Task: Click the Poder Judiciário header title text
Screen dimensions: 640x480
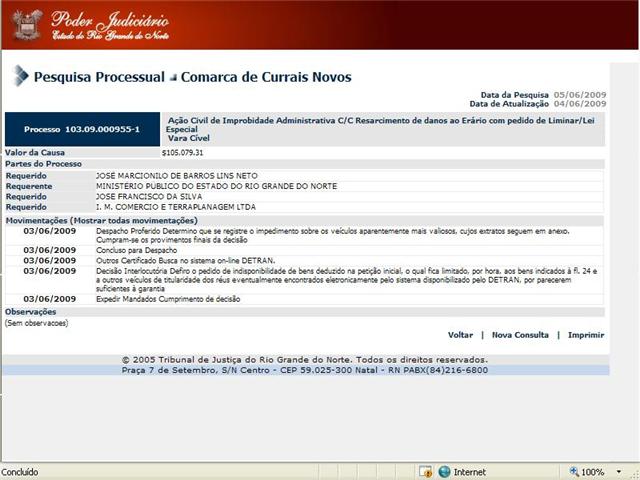Action: click(110, 25)
